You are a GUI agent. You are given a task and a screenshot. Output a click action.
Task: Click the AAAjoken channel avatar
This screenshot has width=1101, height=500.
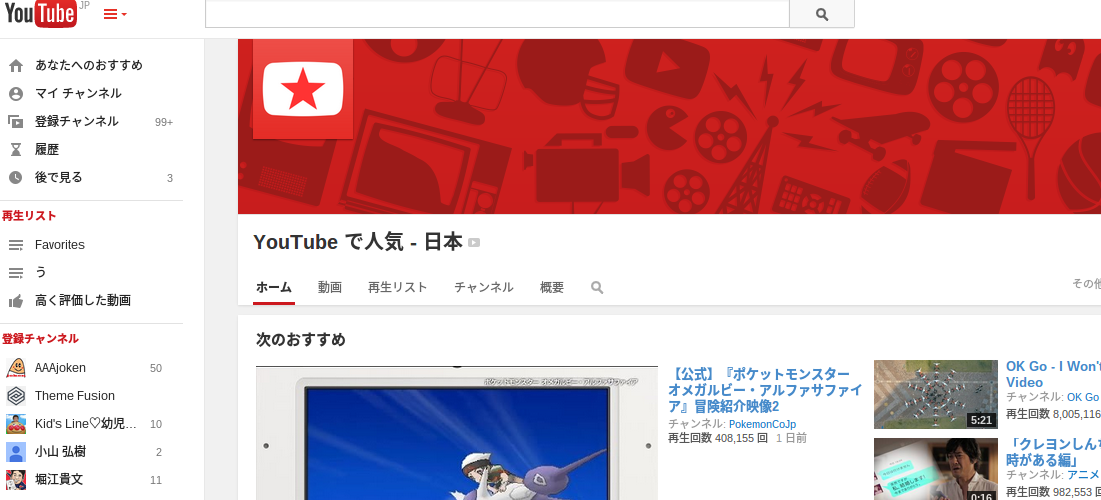(15, 367)
